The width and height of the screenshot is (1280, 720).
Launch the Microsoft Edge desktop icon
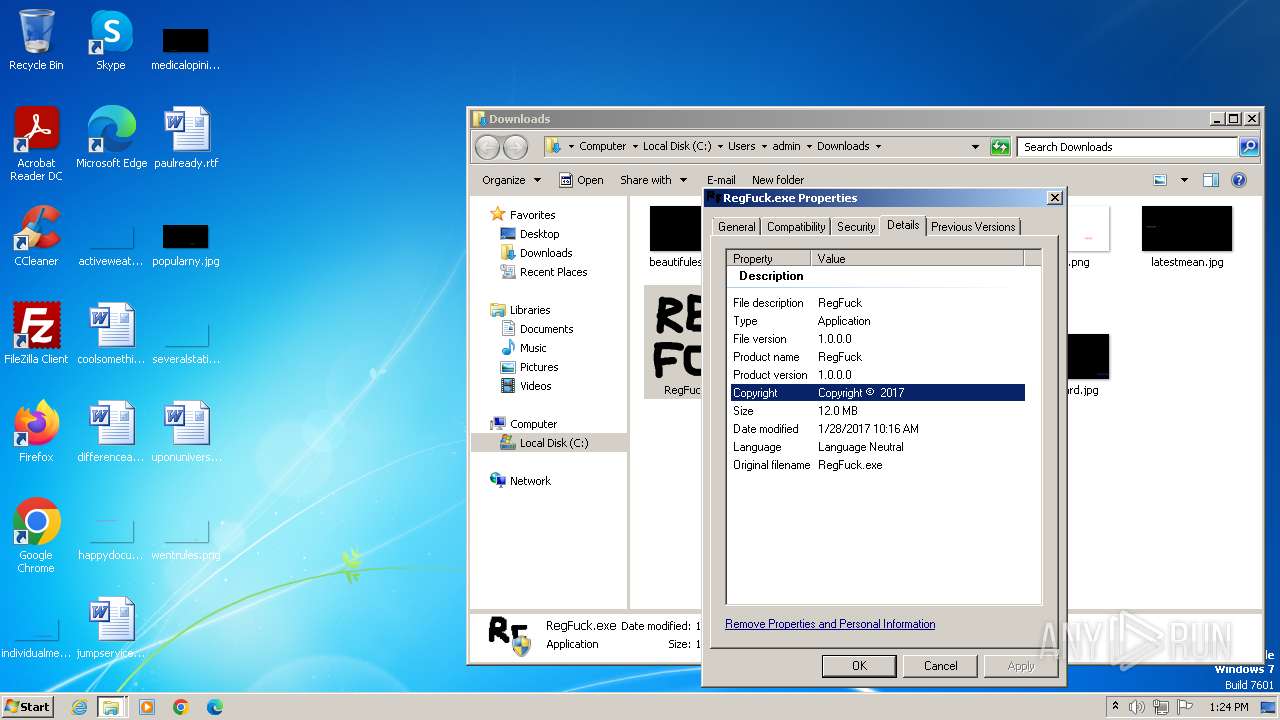pos(111,137)
